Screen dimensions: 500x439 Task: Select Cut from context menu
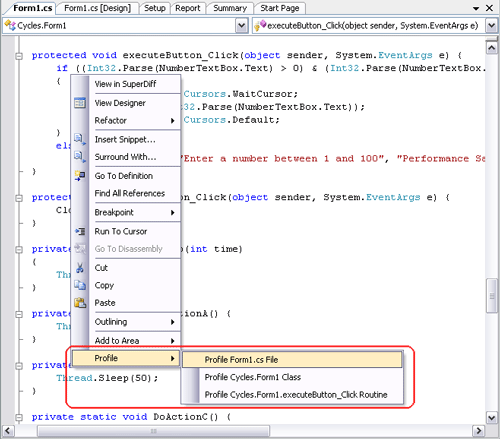126,268
